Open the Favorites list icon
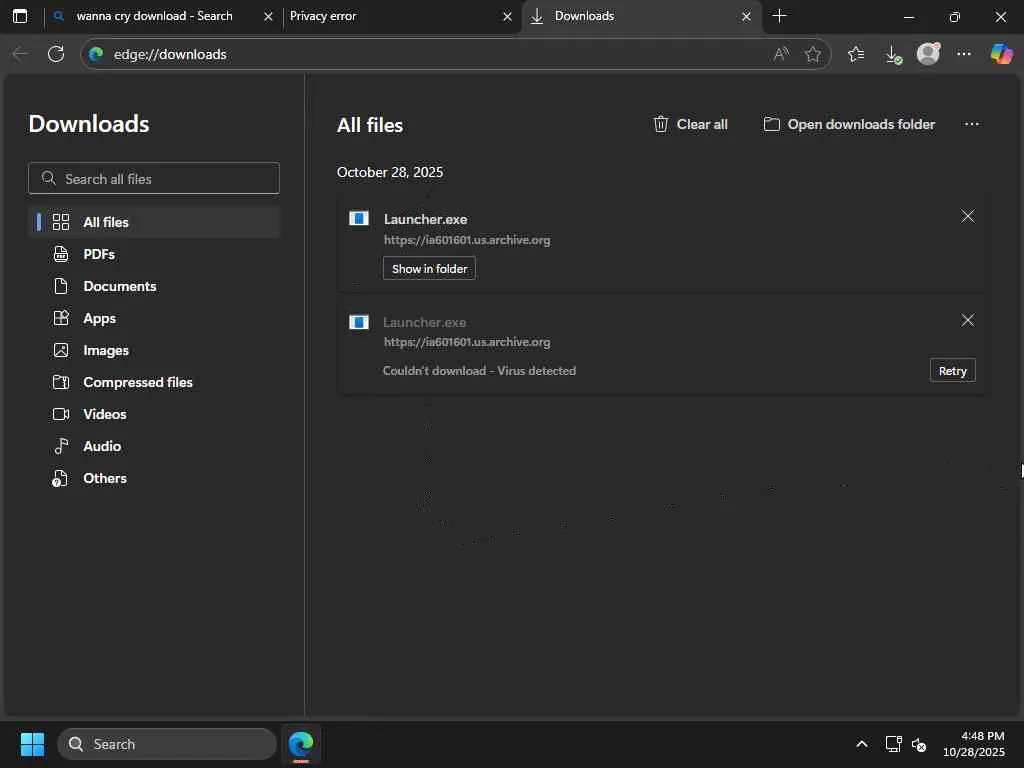Viewport: 1024px width, 768px height. 856,54
